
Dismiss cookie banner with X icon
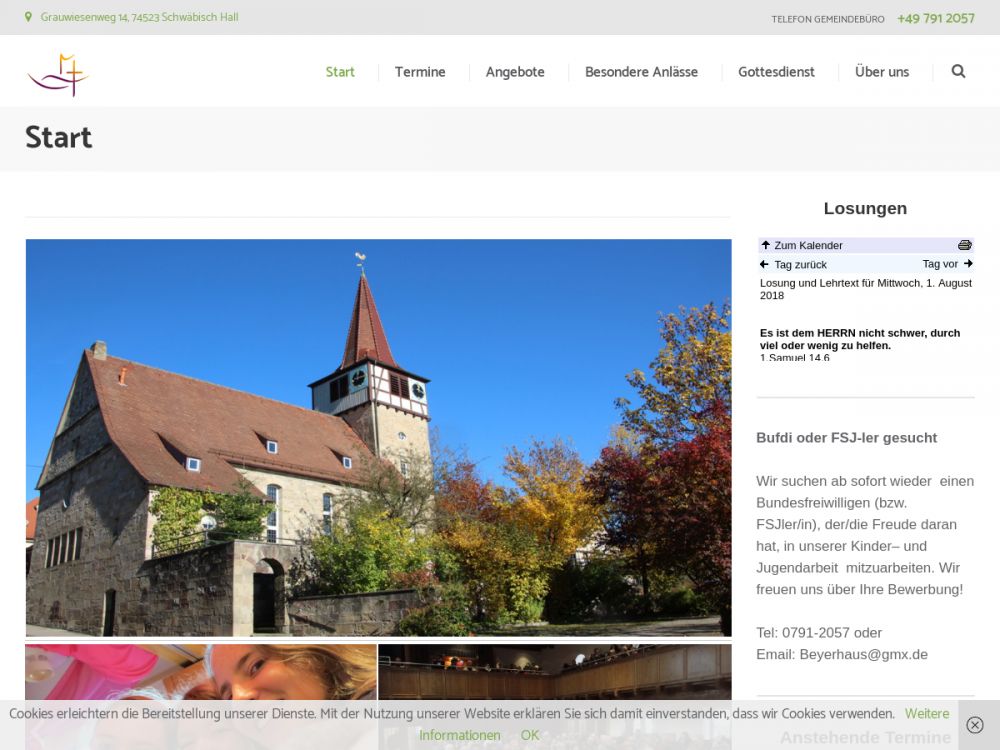975,725
